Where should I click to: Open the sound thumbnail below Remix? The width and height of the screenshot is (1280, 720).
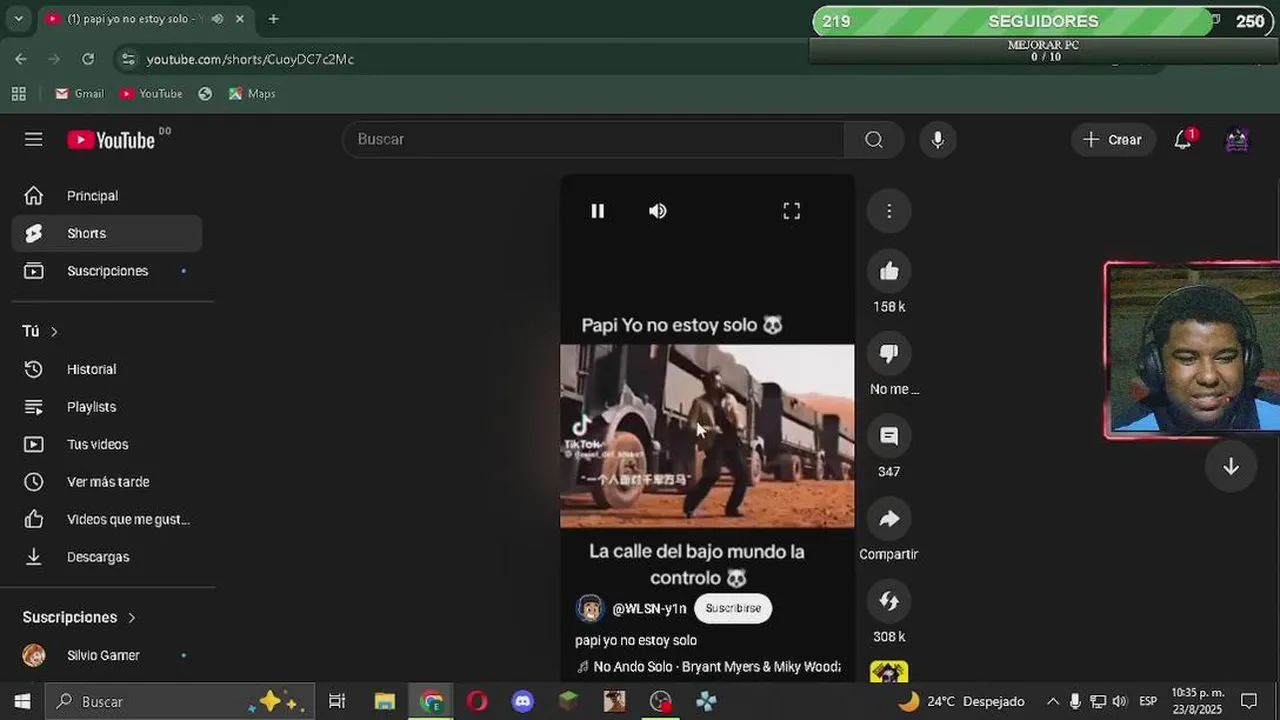[x=889, y=671]
